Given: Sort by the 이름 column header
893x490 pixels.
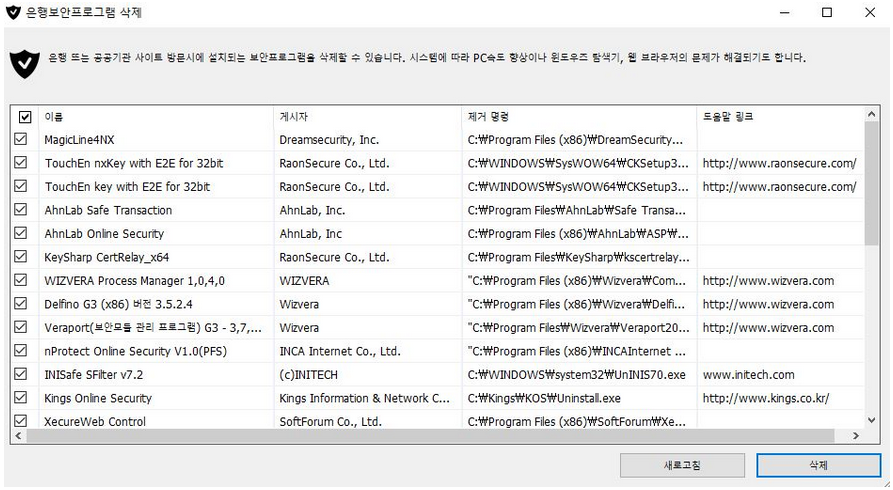Looking at the screenshot, I should (156, 117).
